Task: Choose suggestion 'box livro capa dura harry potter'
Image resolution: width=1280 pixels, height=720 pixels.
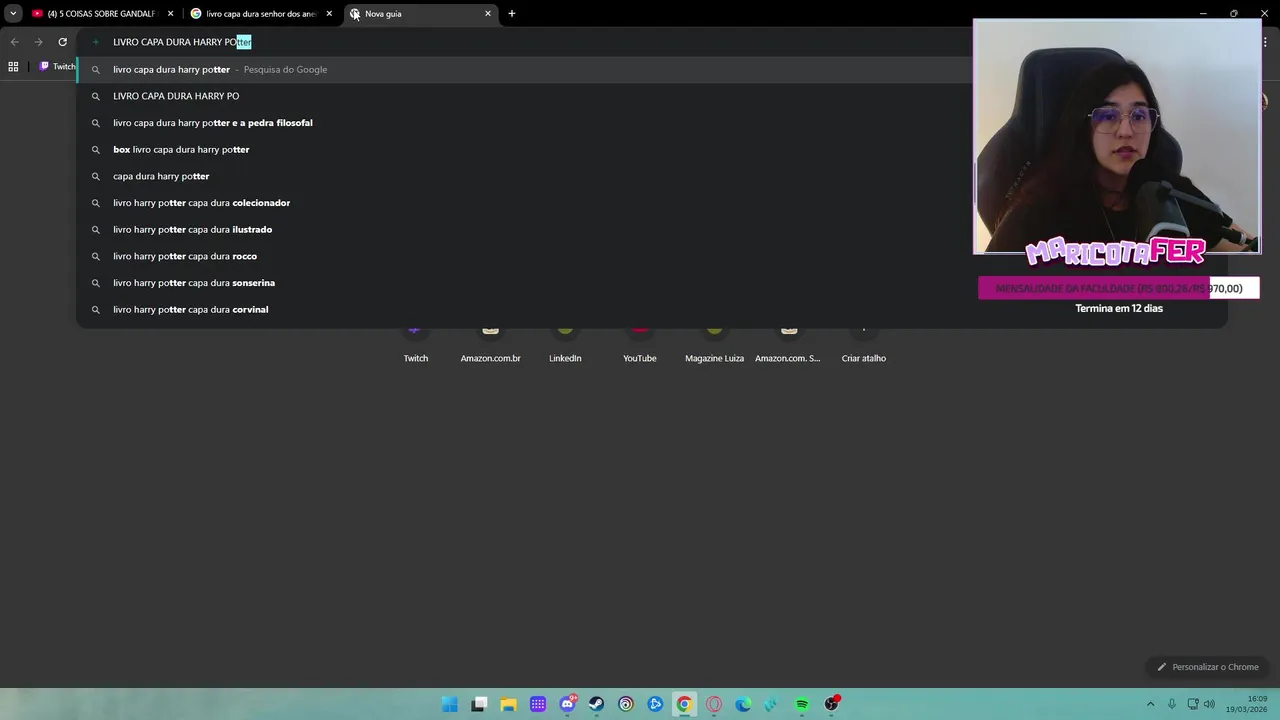Action: 524,150
